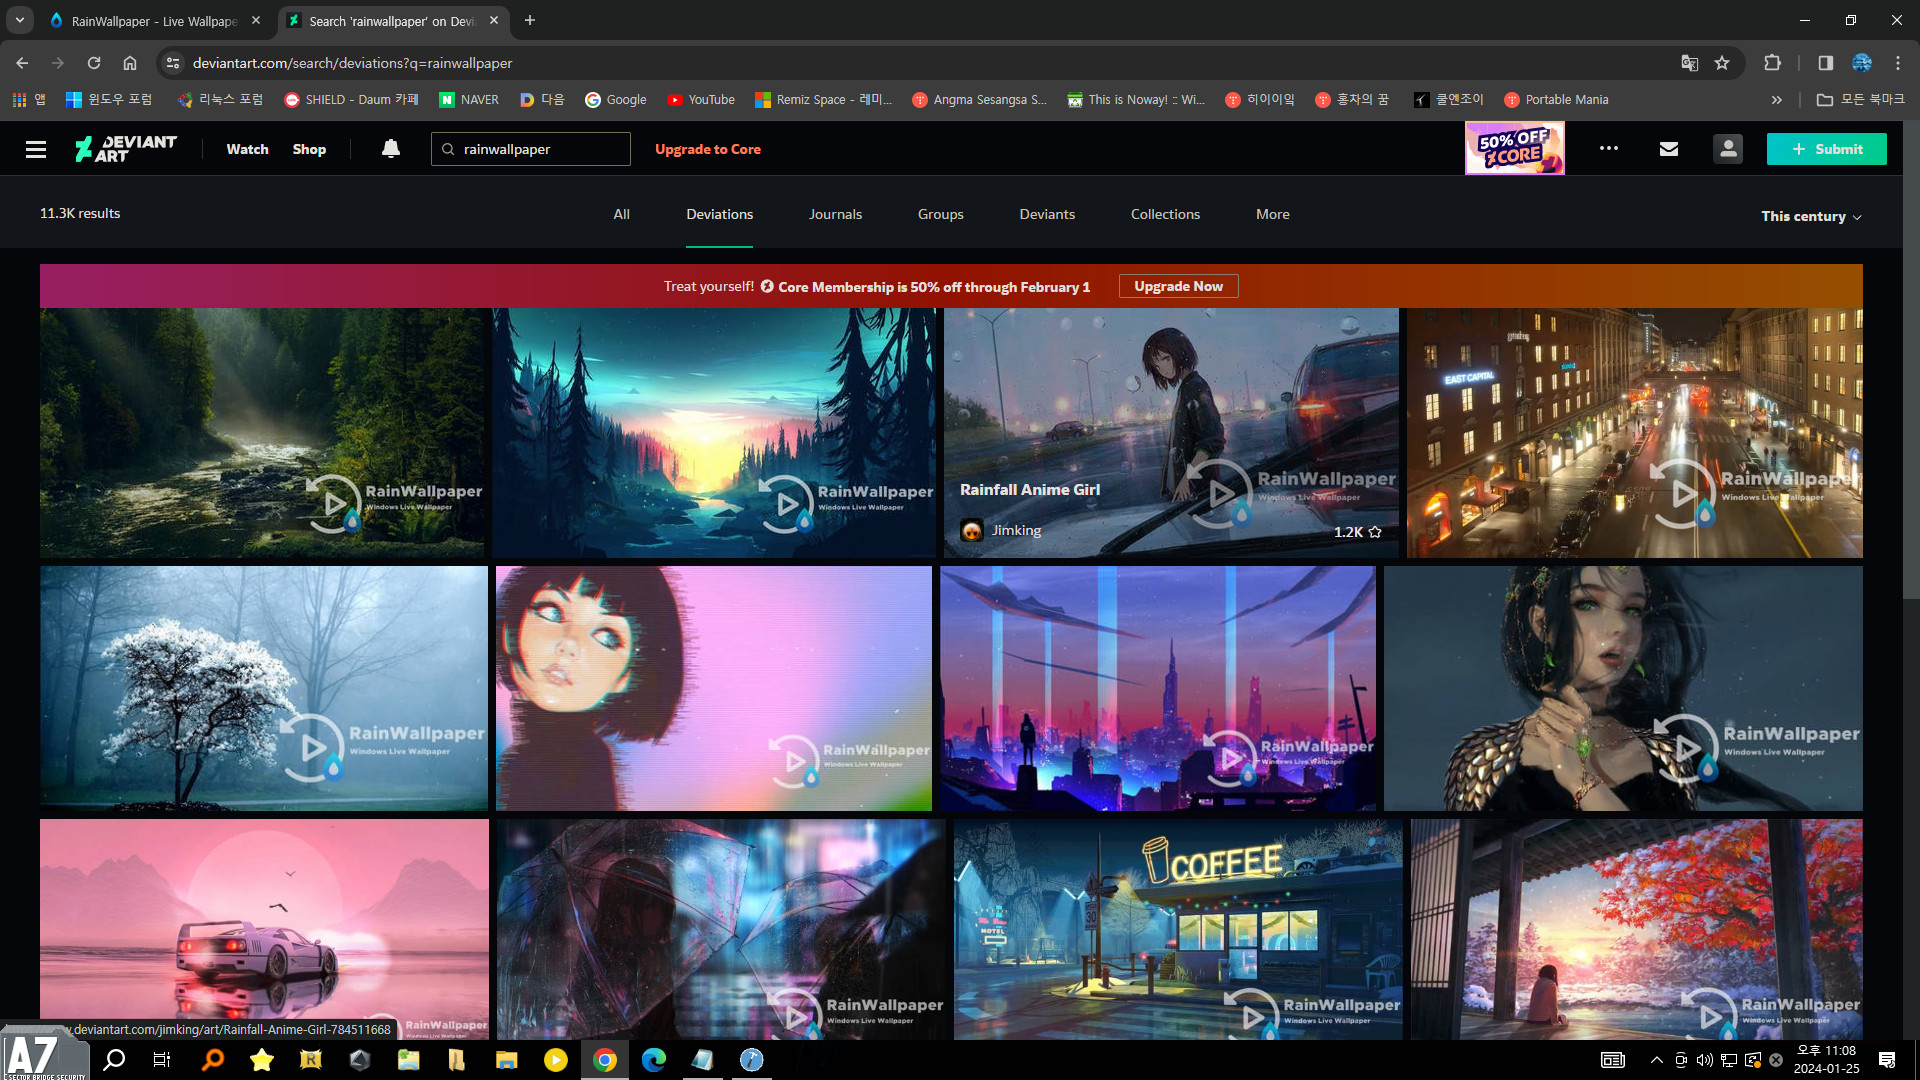Viewport: 1920px width, 1080px height.
Task: Click the Watch link in the header
Action: click(x=247, y=149)
